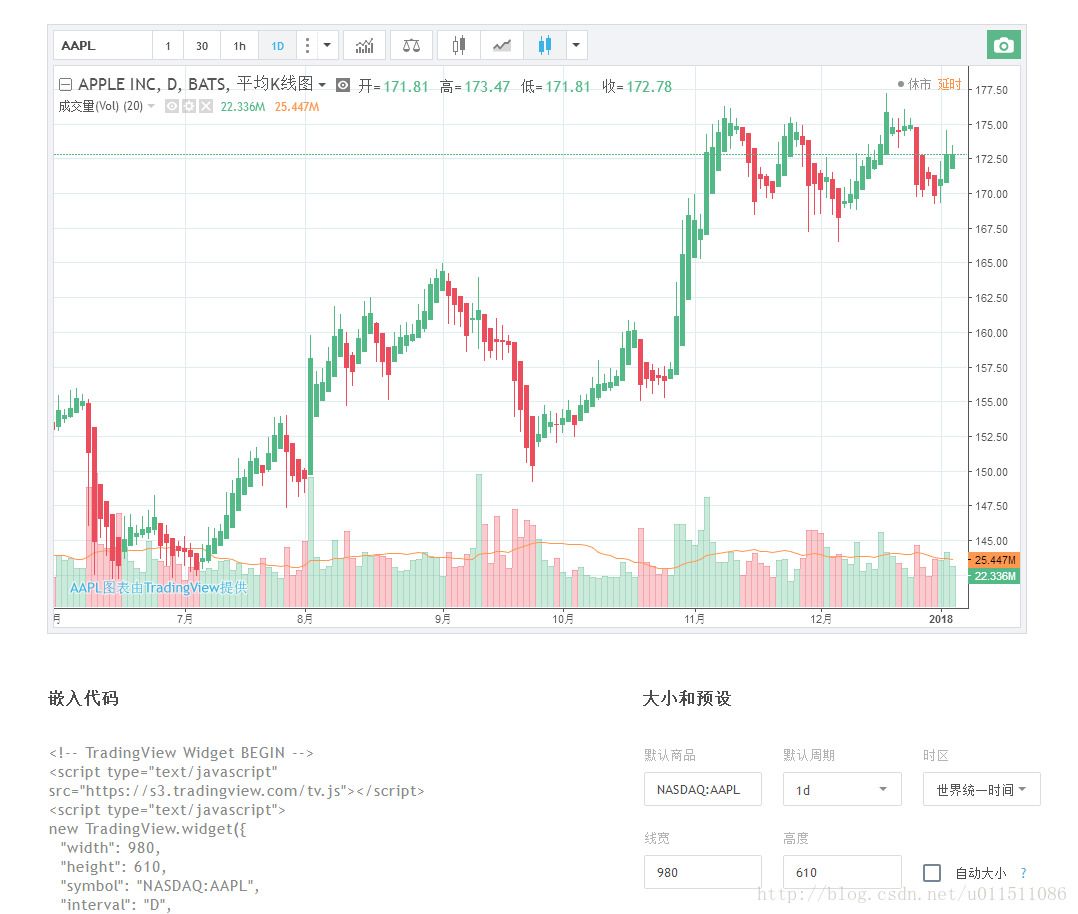The image size is (1078, 914).
Task: Click the 高度 610 input field
Action: coord(842,872)
